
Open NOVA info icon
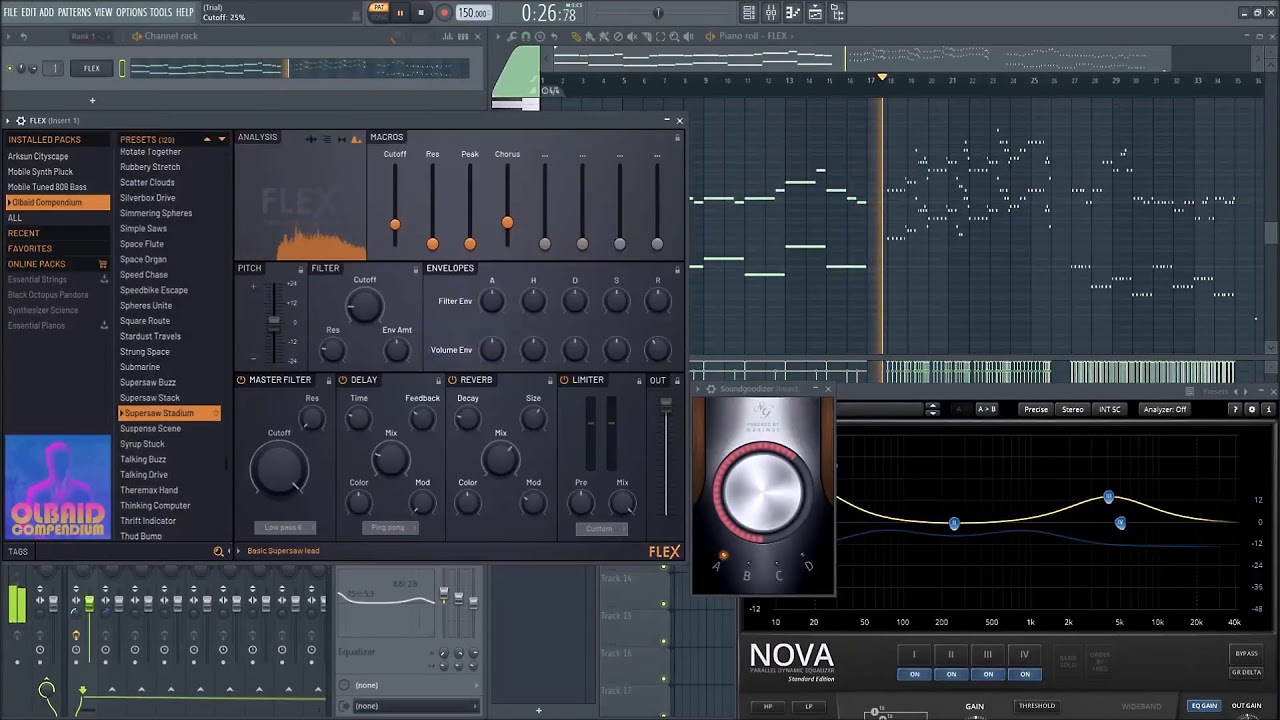point(1269,409)
